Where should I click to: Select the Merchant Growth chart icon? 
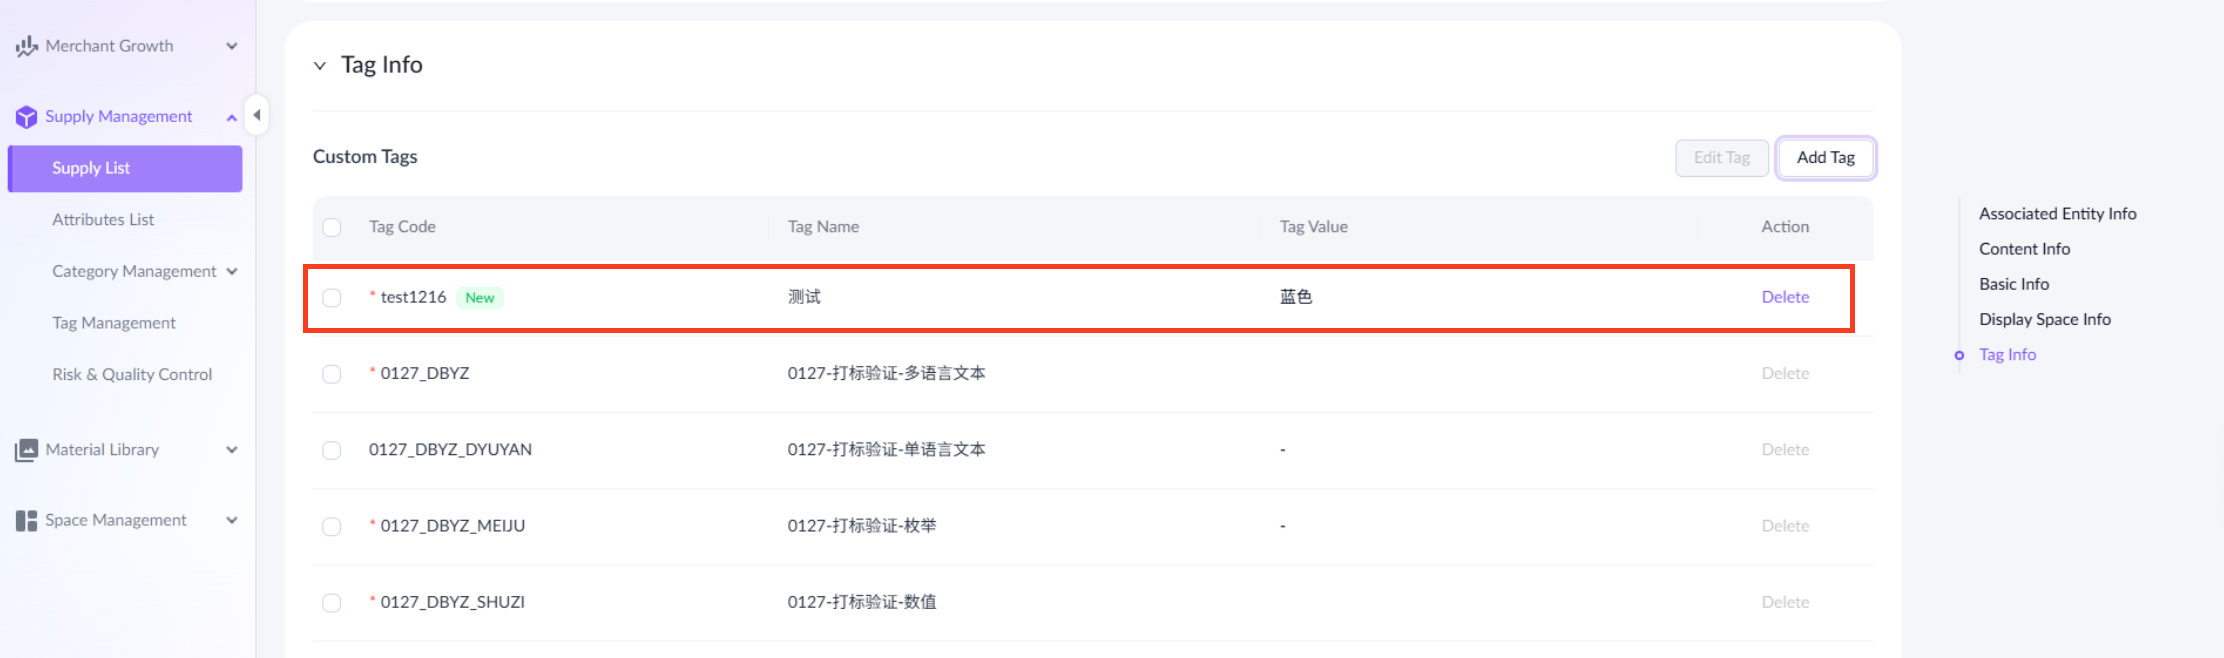pyautogui.click(x=26, y=45)
